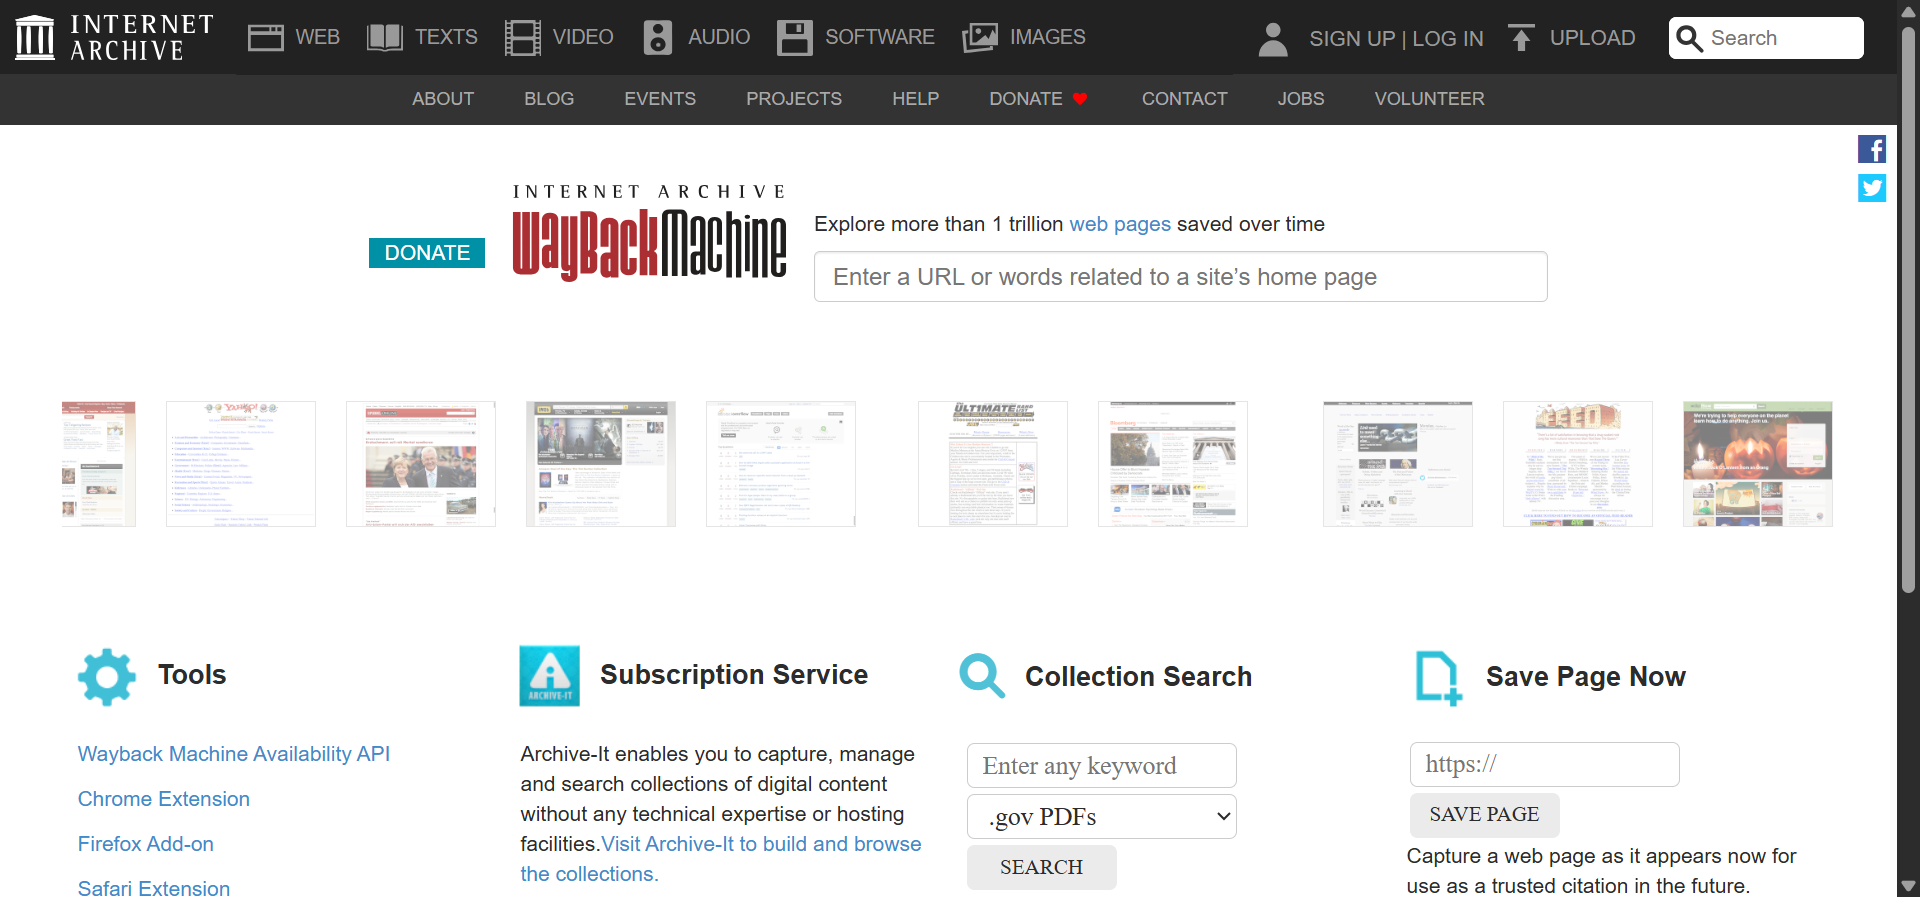Focus the 'Enter any keyword' field

coord(1102,766)
